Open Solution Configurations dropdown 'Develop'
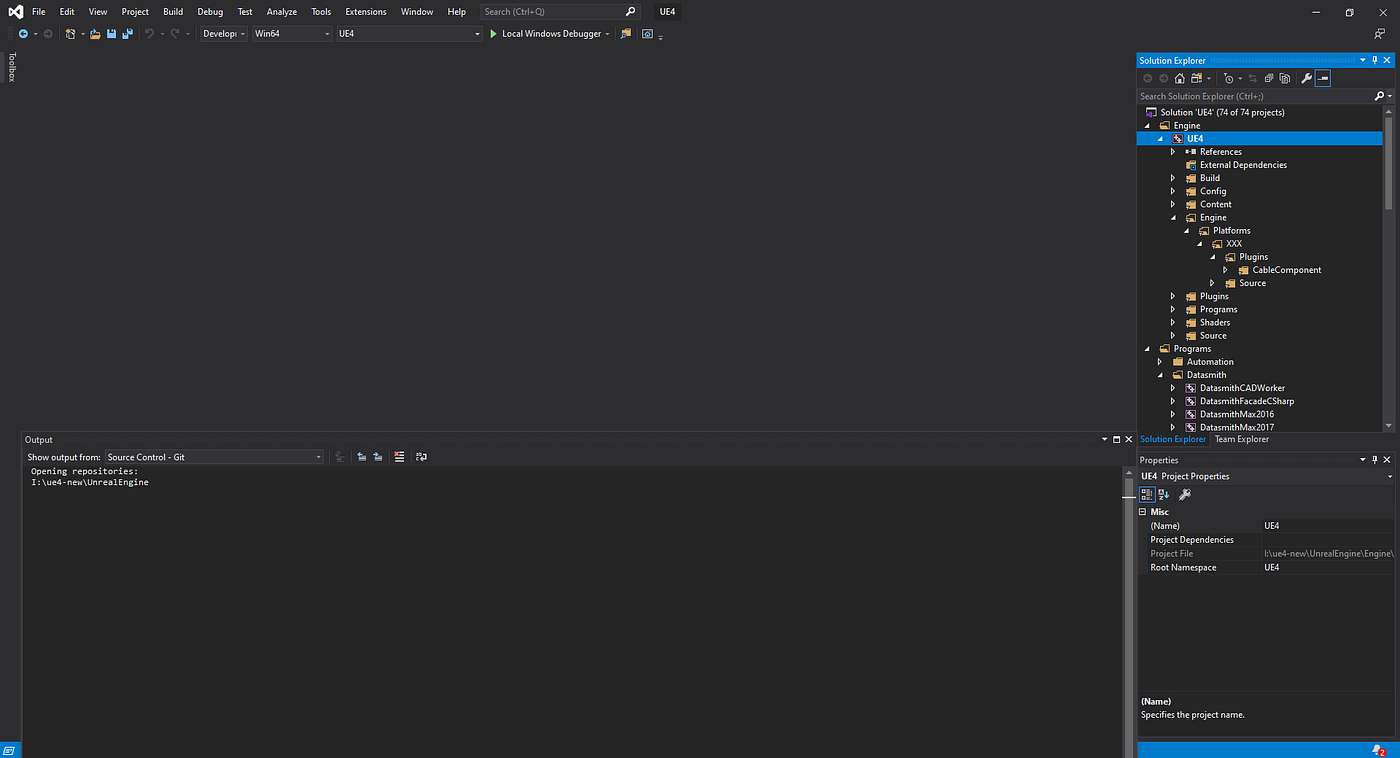The height and width of the screenshot is (758, 1400). [x=223, y=34]
